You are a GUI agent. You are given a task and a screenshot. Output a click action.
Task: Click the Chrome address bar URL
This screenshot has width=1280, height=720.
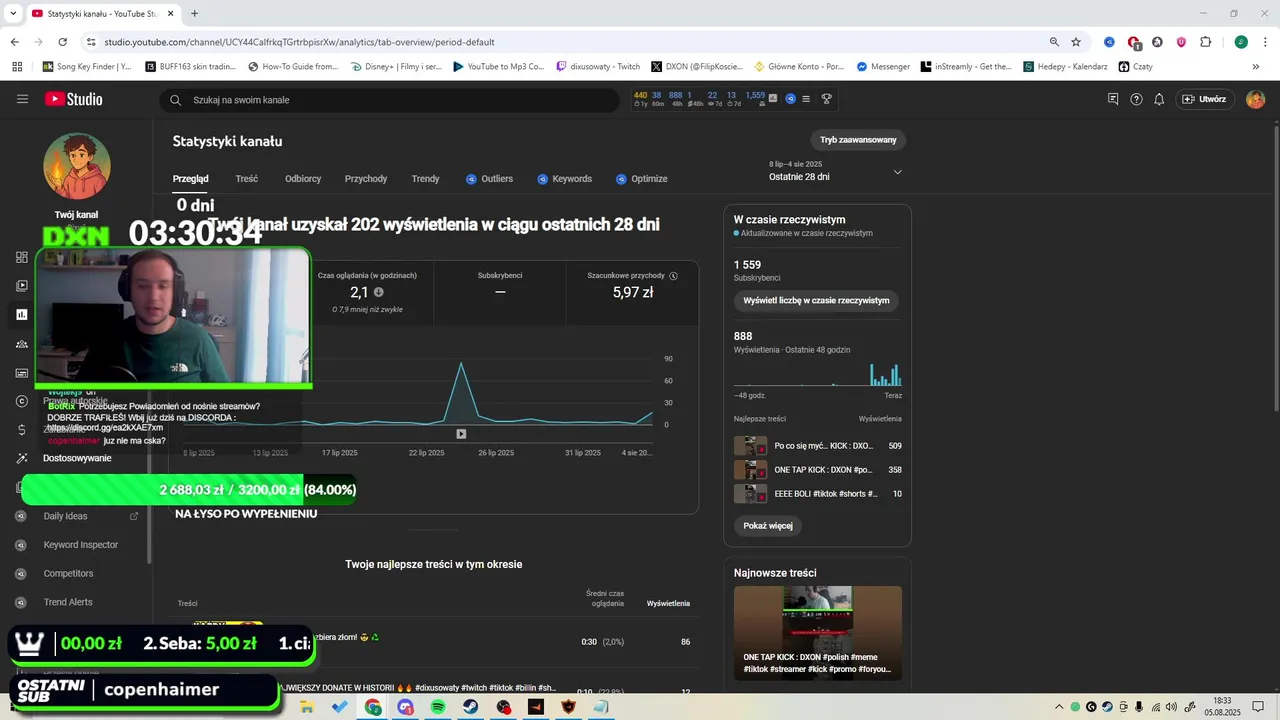pyautogui.click(x=300, y=42)
